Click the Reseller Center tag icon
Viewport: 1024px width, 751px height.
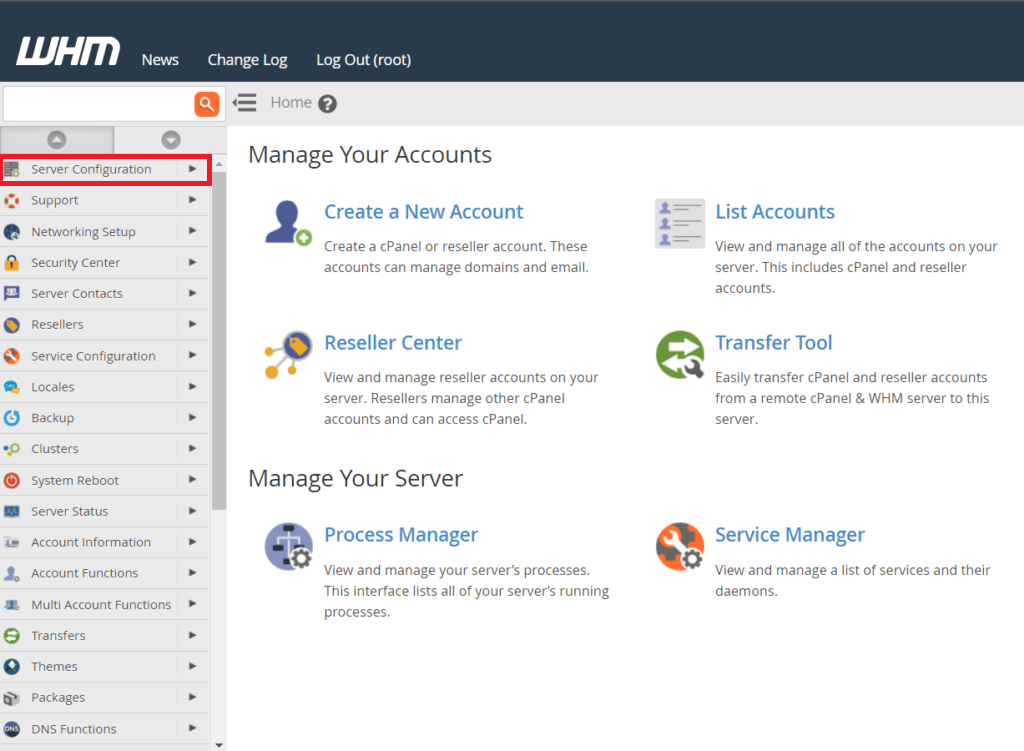tap(288, 355)
